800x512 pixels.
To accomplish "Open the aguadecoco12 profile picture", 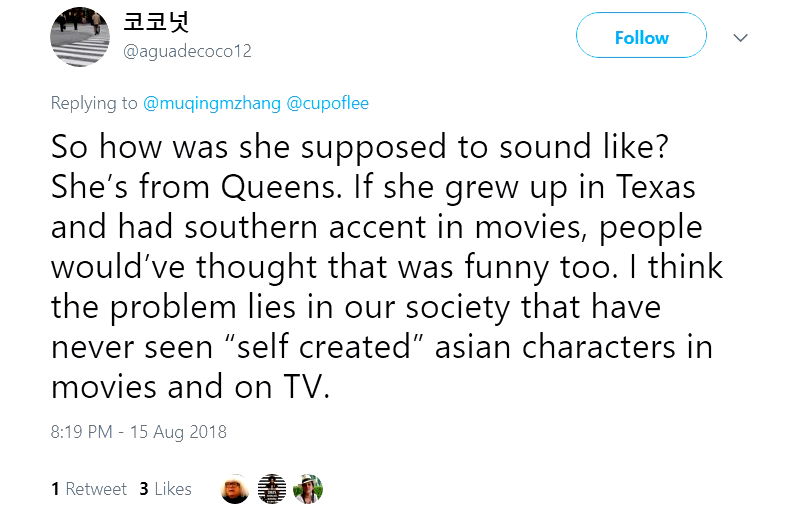I will tap(81, 37).
